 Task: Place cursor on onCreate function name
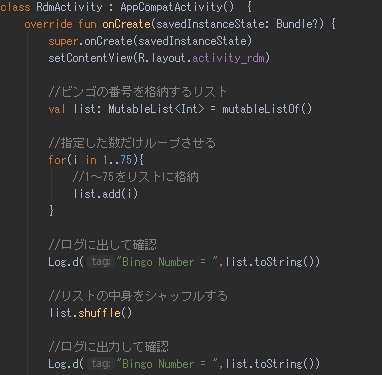126,24
